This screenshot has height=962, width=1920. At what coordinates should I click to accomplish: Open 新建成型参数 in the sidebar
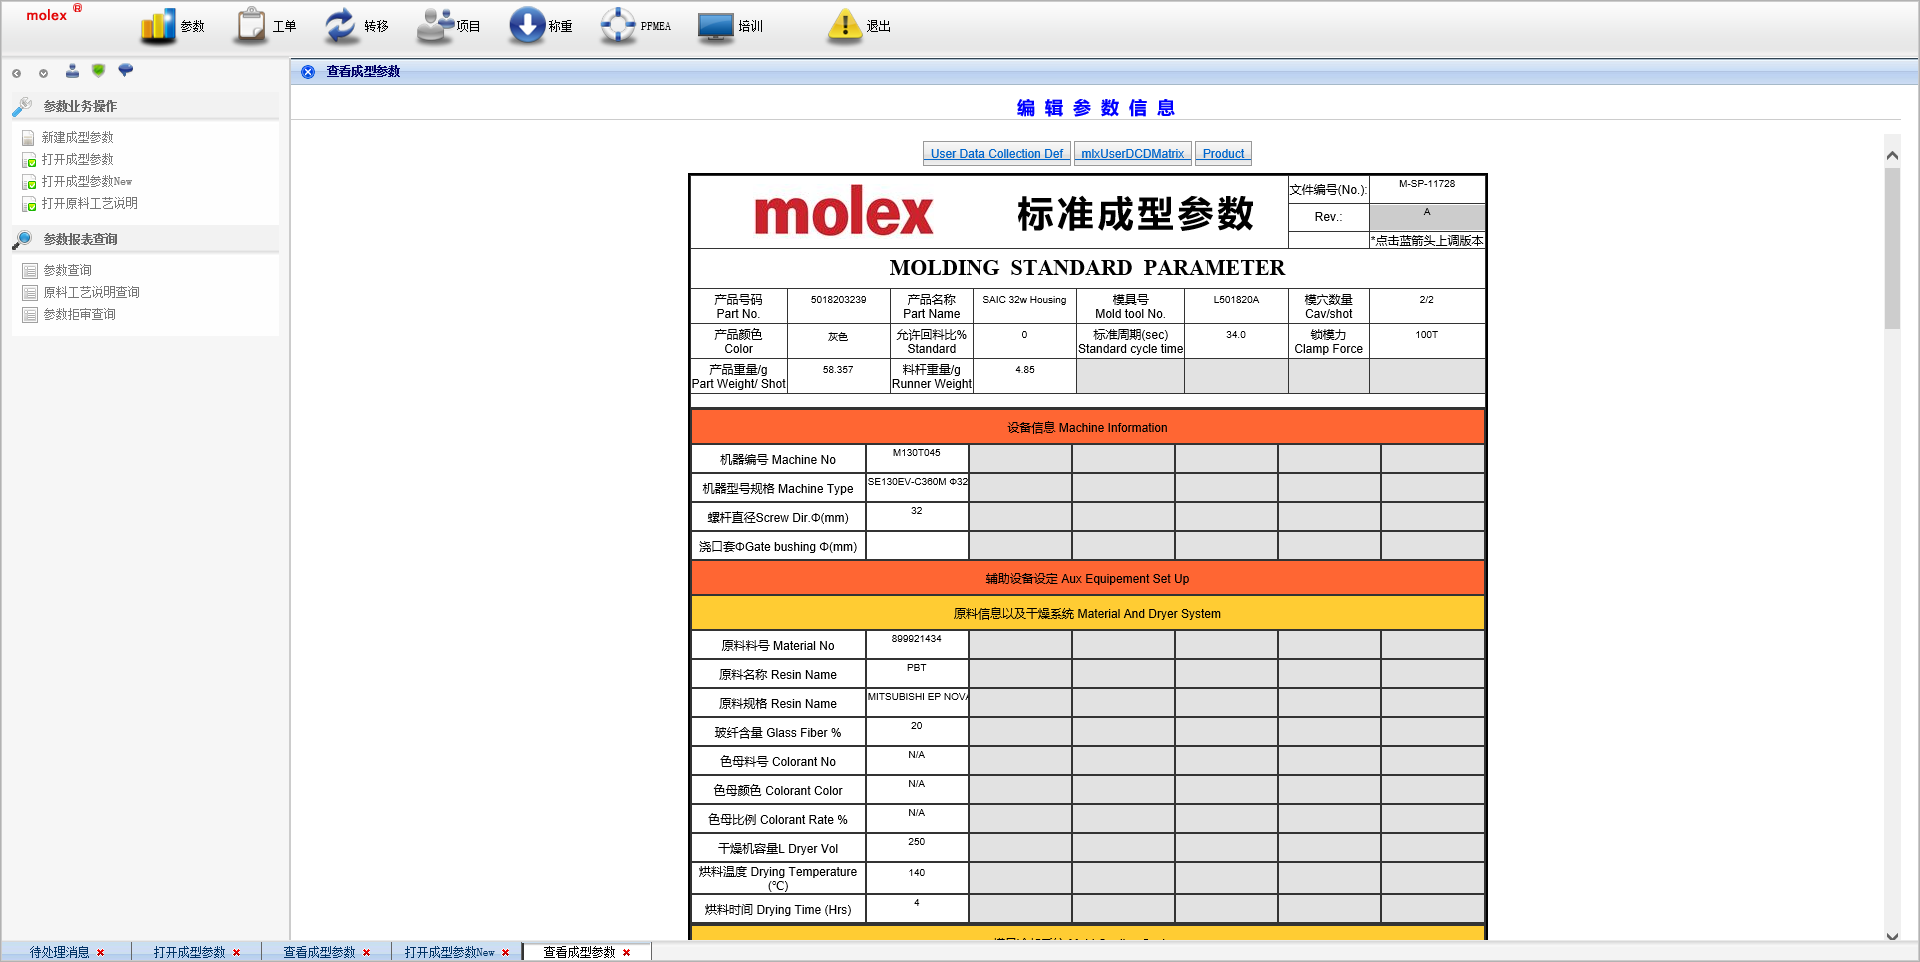pyautogui.click(x=77, y=138)
